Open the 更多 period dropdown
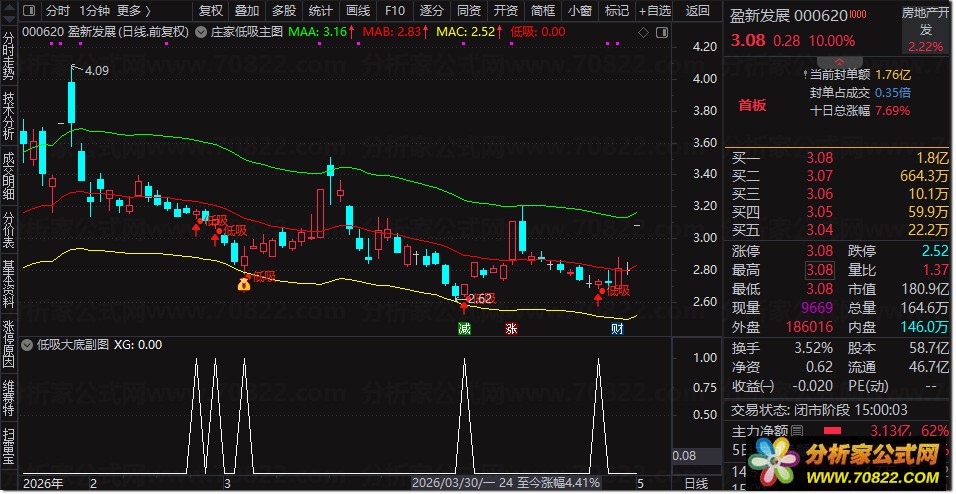The width and height of the screenshot is (956, 494). pos(133,10)
